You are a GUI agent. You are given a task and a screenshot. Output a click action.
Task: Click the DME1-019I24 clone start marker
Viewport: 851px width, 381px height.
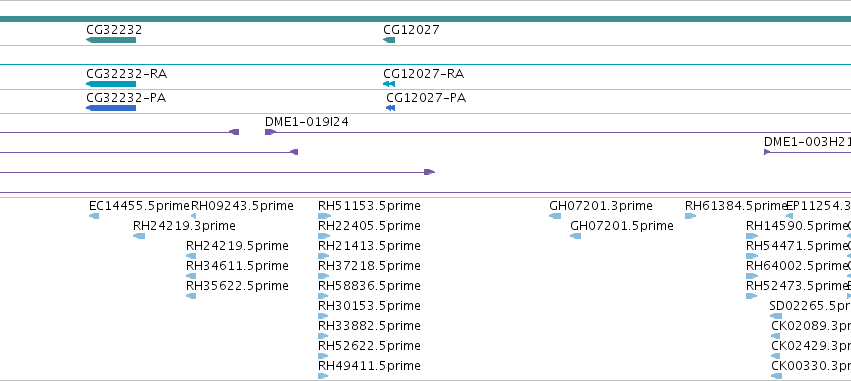click(x=270, y=132)
